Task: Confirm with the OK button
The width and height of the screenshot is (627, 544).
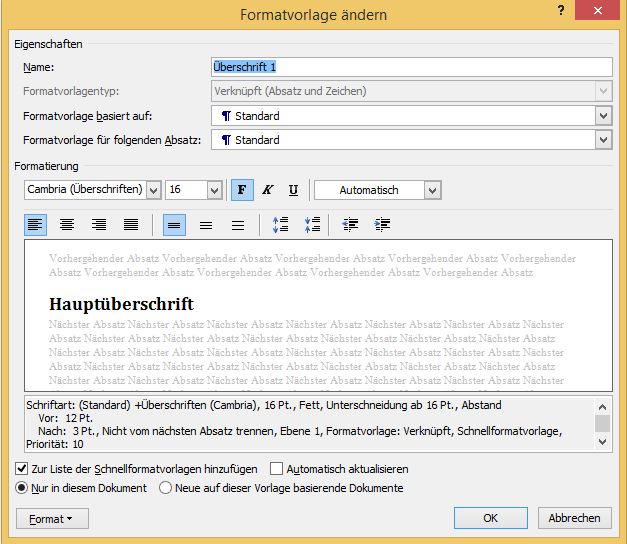Action: click(491, 518)
